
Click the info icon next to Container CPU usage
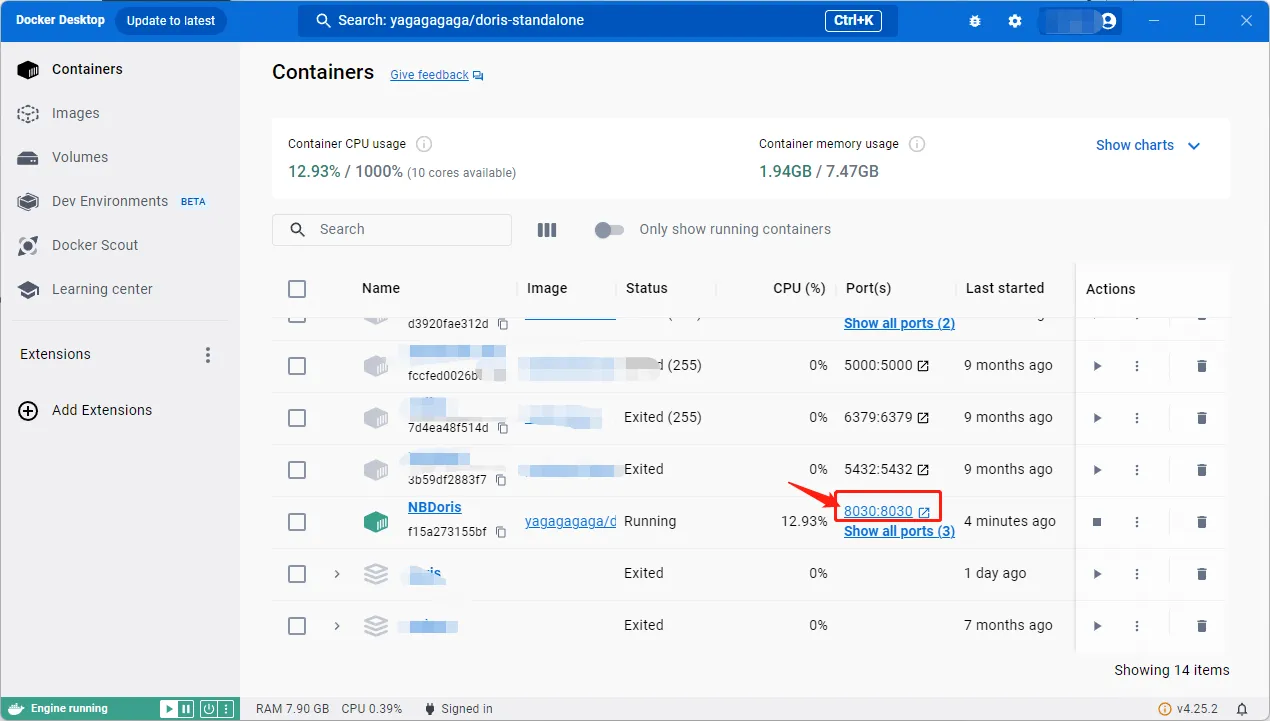click(x=424, y=144)
